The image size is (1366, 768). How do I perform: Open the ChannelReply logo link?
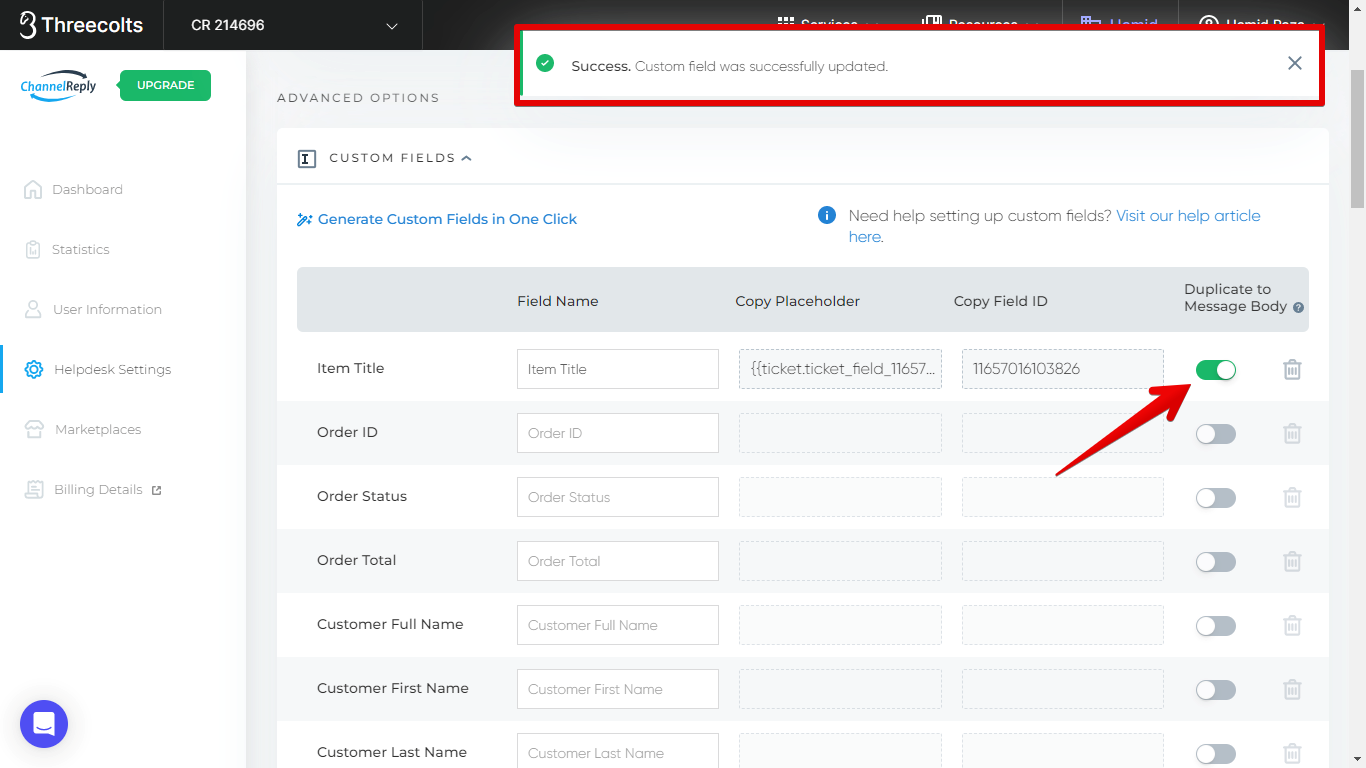59,86
